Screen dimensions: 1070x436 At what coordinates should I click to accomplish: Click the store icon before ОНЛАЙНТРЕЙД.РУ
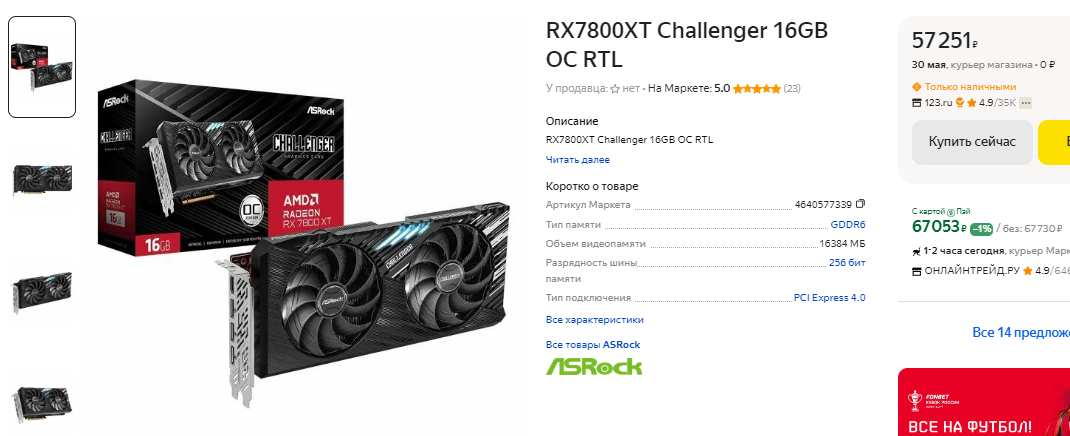(916, 271)
